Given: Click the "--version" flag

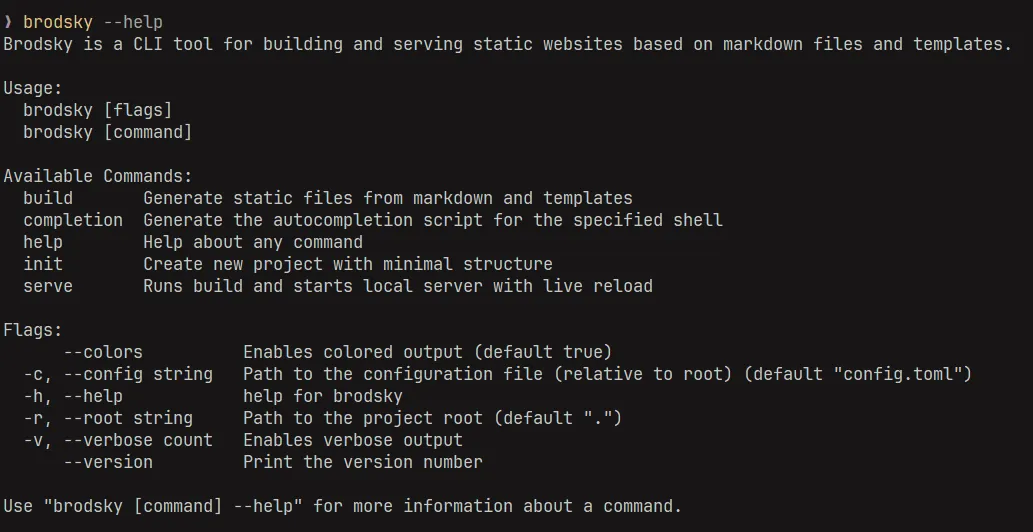Looking at the screenshot, I should [108, 462].
